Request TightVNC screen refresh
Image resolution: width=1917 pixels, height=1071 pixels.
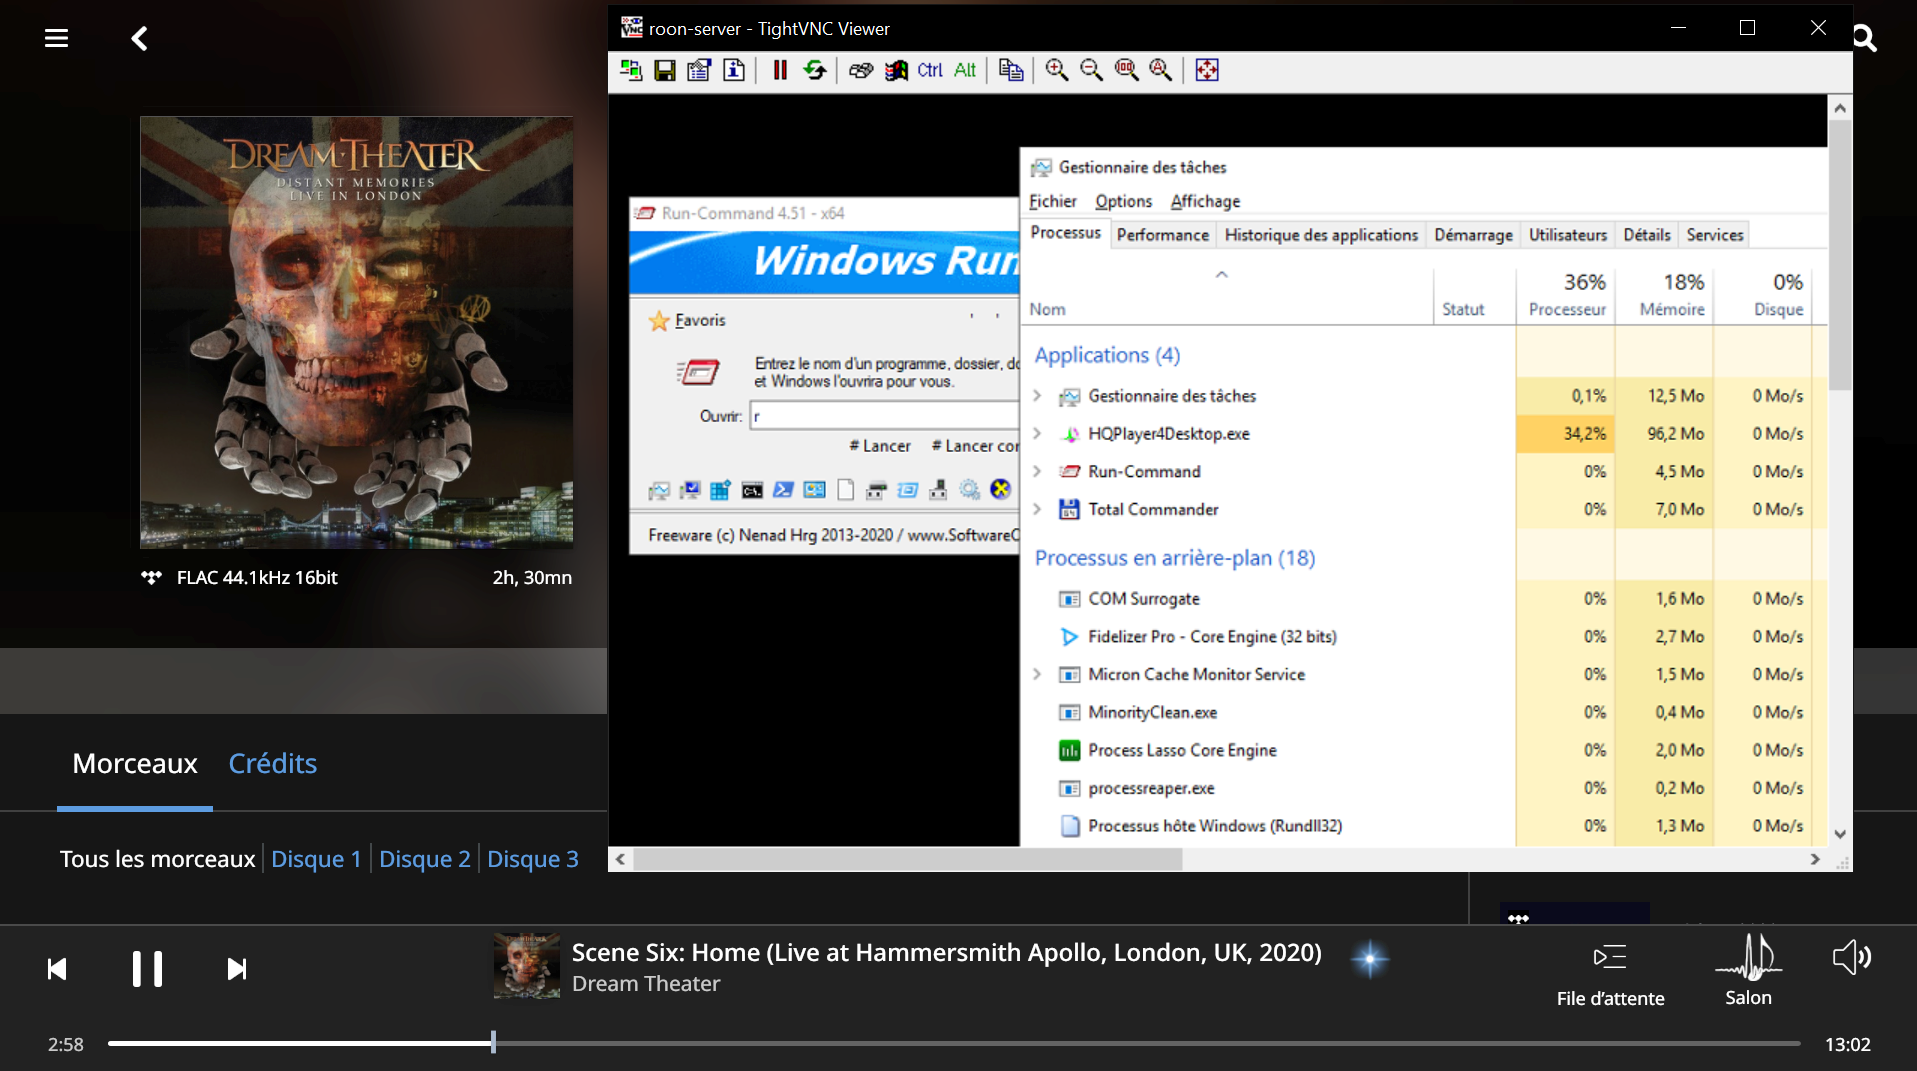click(x=815, y=70)
